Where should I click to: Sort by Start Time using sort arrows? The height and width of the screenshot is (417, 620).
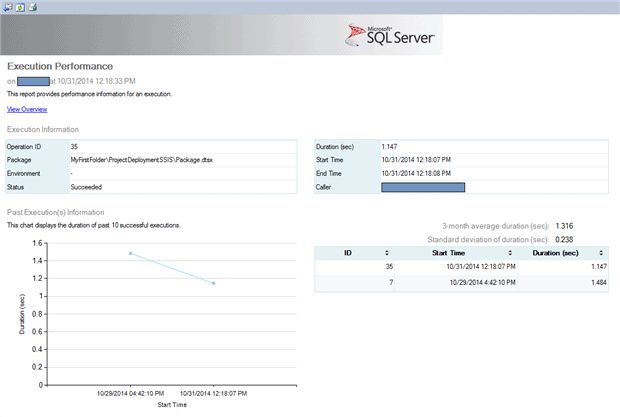pos(510,254)
